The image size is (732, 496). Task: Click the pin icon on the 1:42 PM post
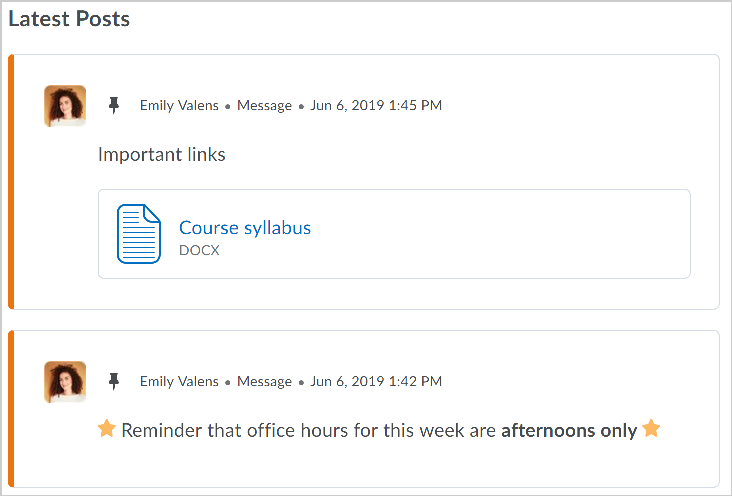[x=114, y=381]
